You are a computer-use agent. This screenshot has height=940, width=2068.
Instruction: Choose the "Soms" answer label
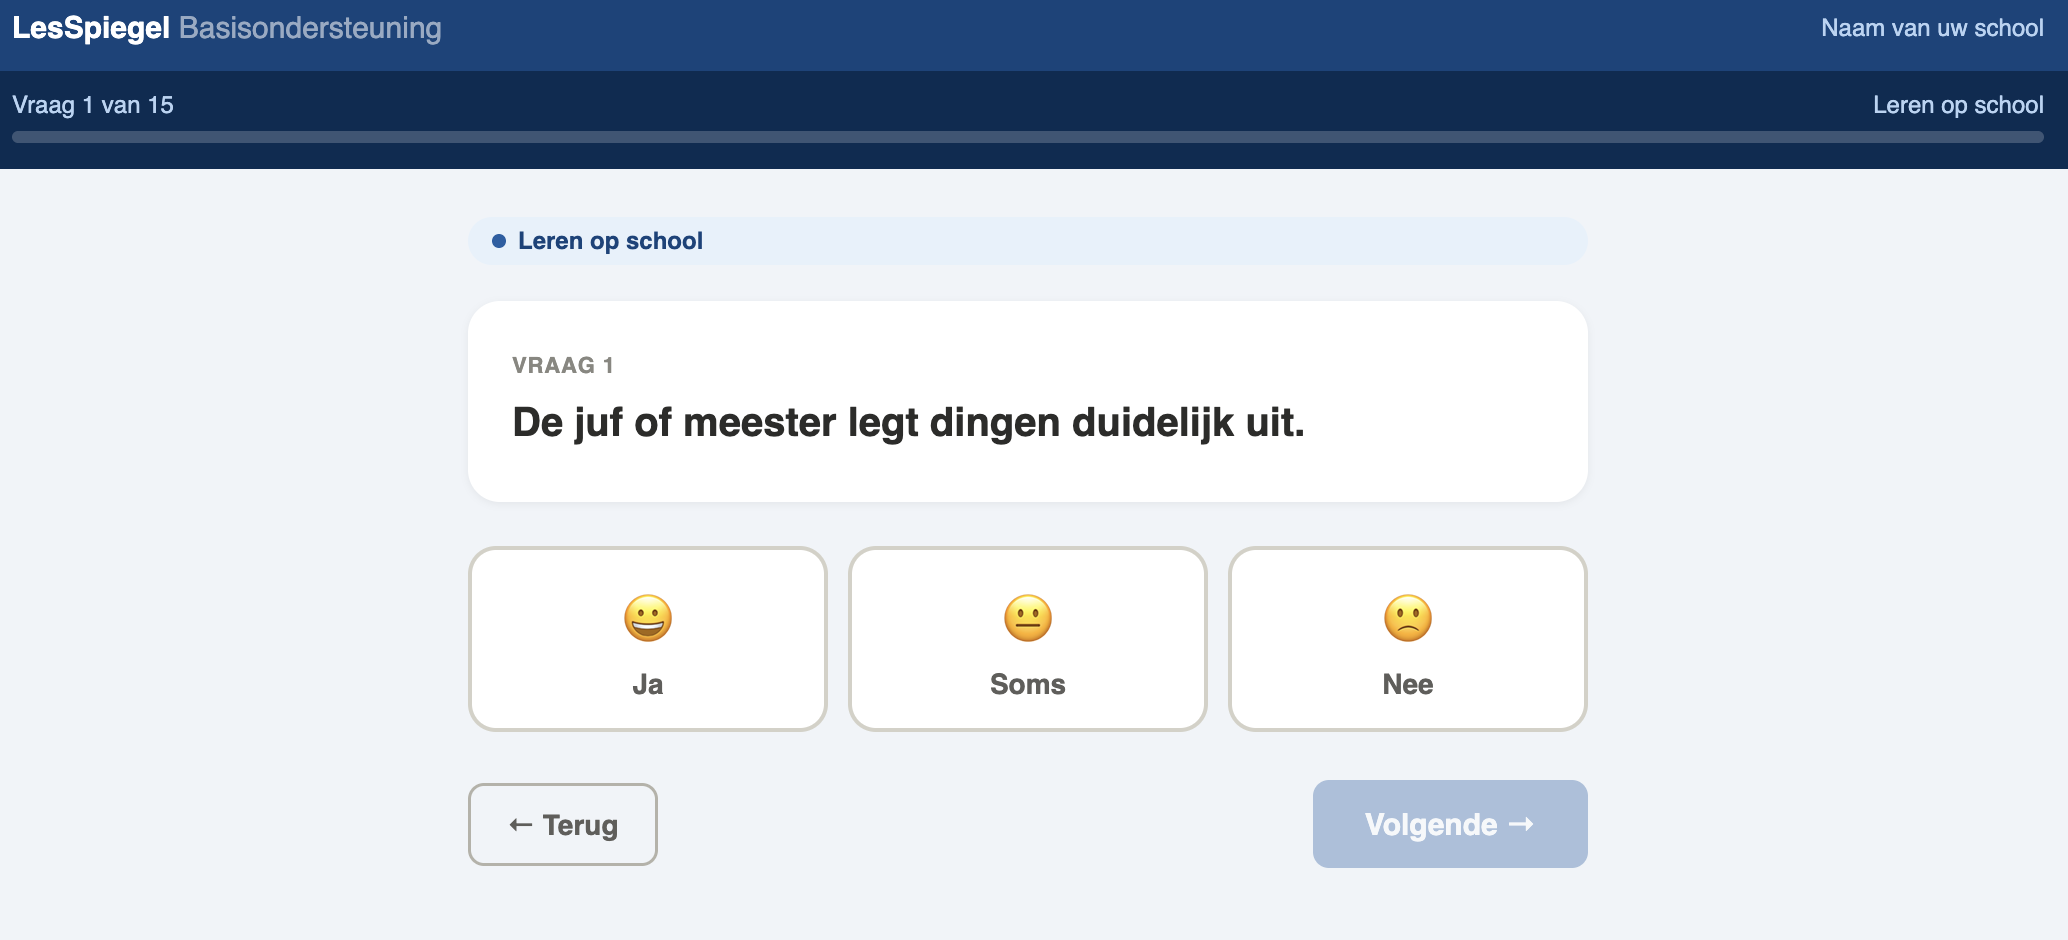1028,684
